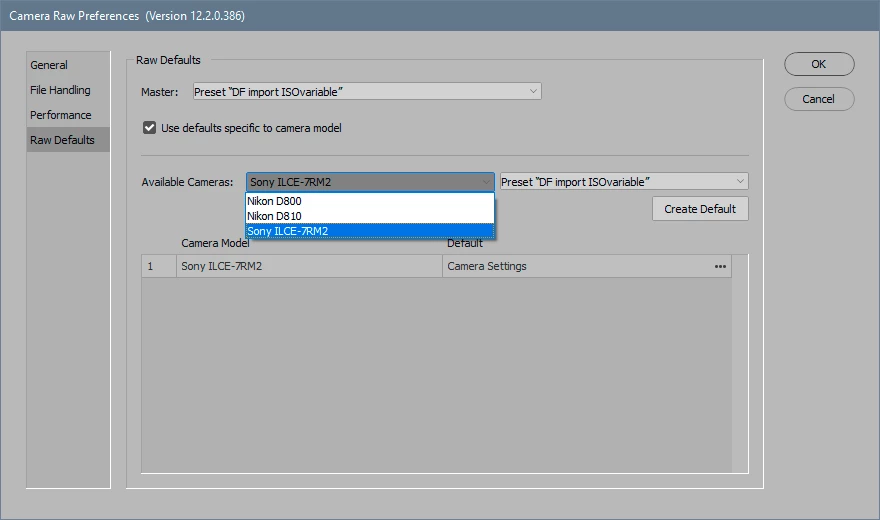The width and height of the screenshot is (880, 520).
Task: Select row number 1 in camera table
Action: point(159,266)
